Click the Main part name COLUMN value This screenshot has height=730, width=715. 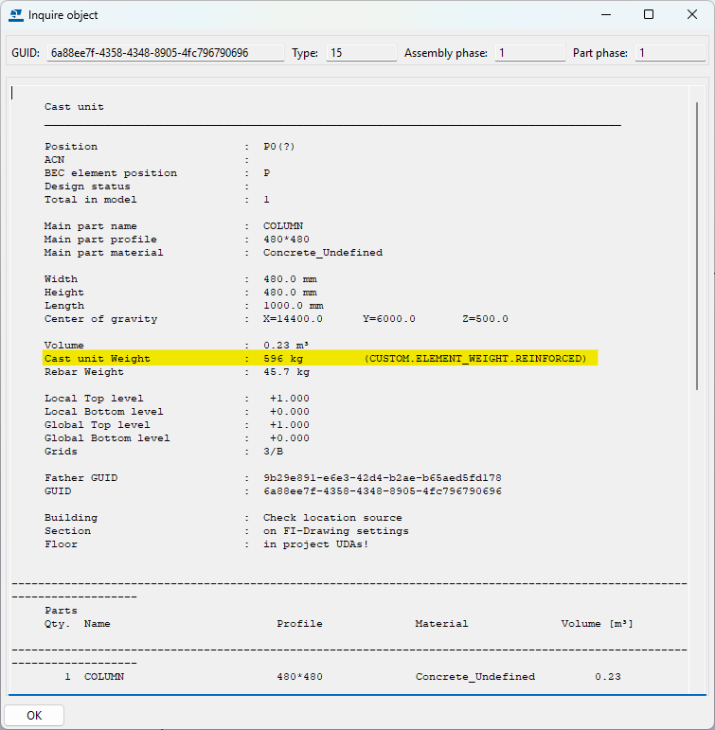click(x=283, y=226)
